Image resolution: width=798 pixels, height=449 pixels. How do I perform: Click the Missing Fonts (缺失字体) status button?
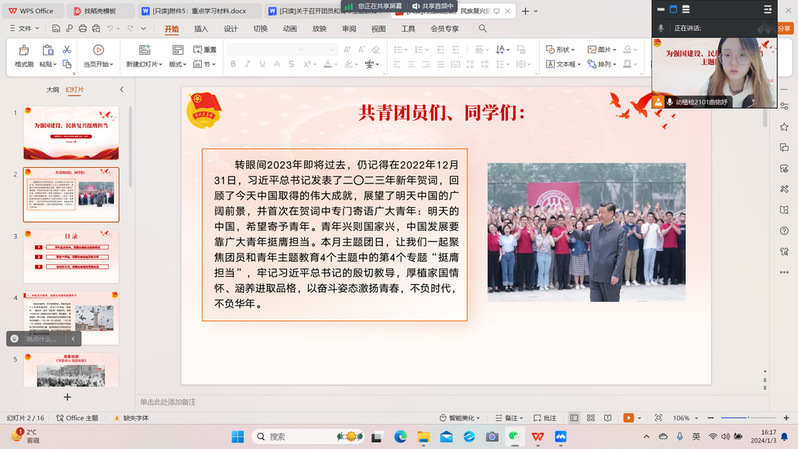pos(131,418)
